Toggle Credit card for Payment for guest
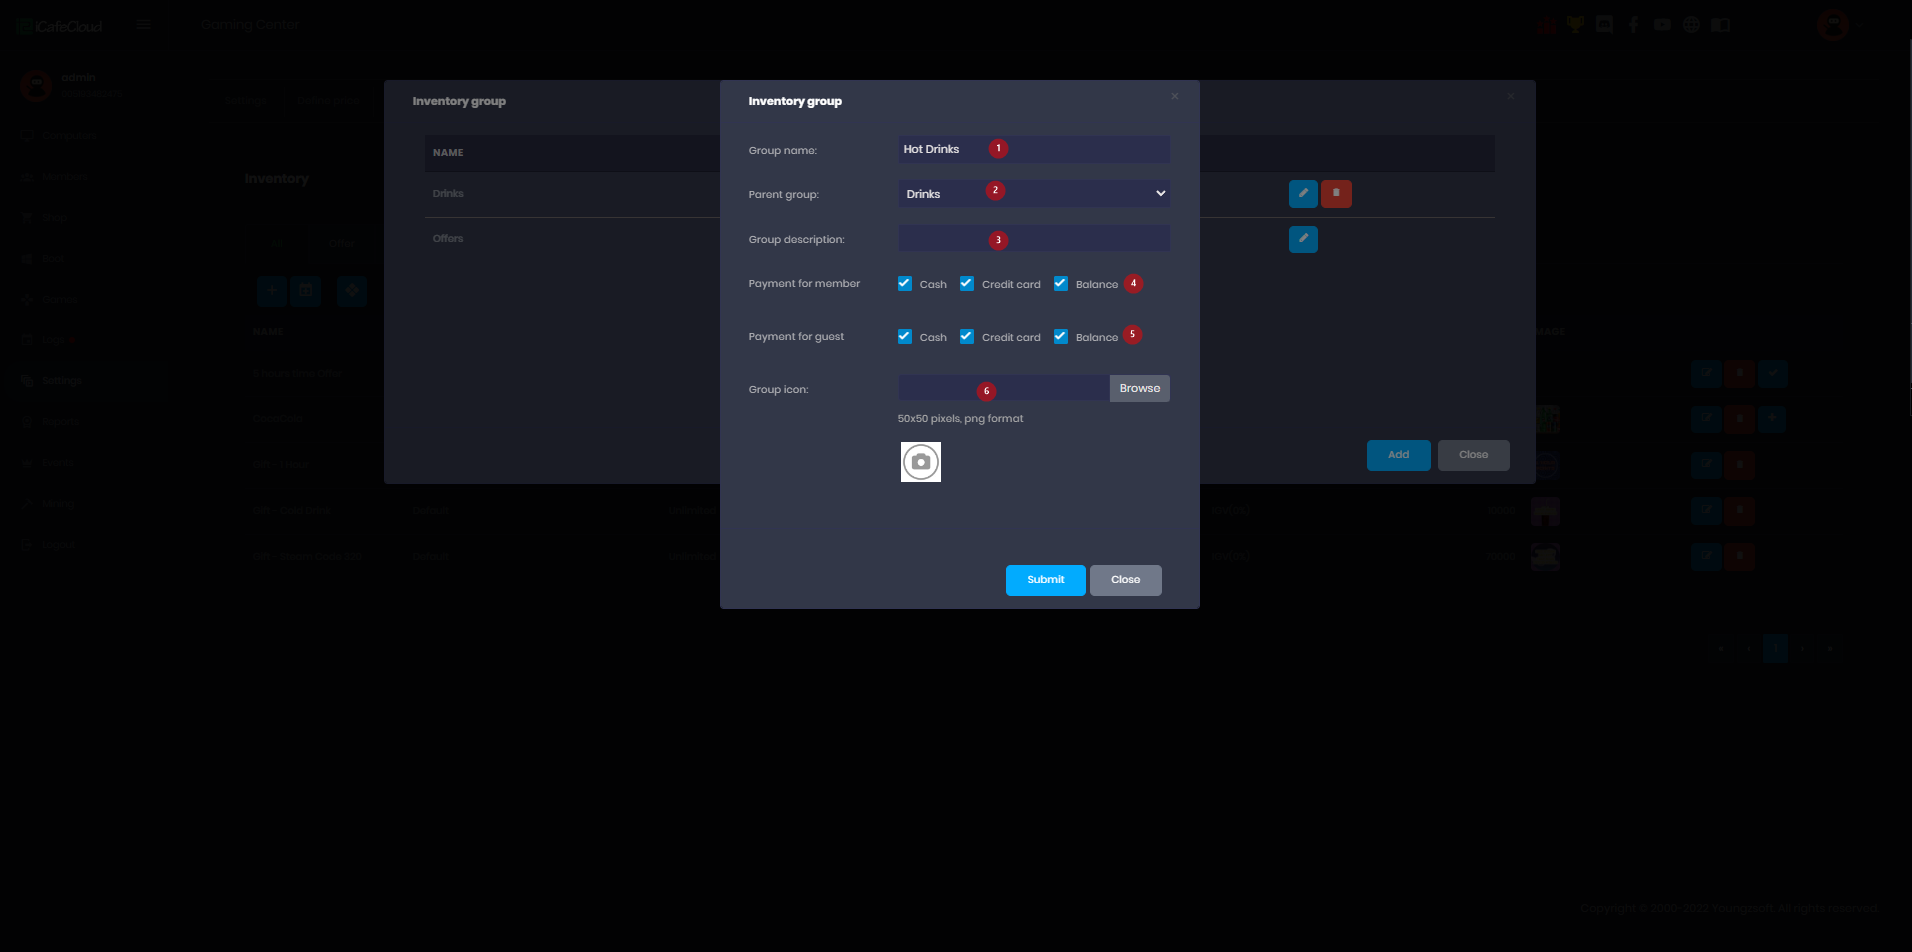 click(x=967, y=337)
